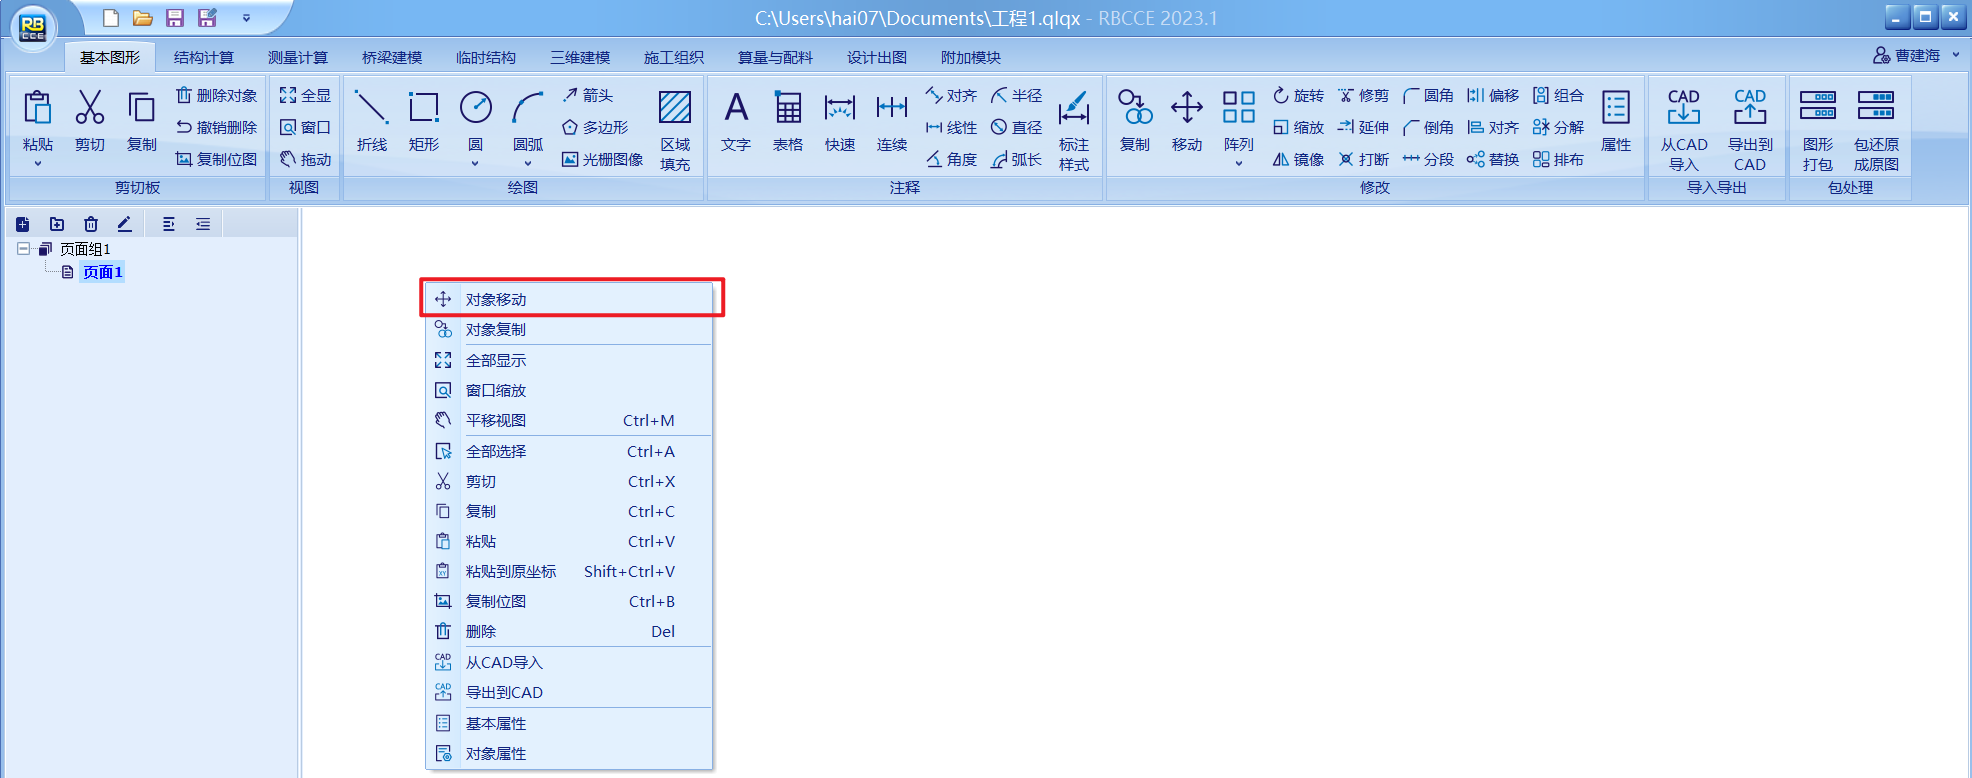This screenshot has height=778, width=1972.
Task: Collapse the 页面组1 tree node
Action: (23, 248)
